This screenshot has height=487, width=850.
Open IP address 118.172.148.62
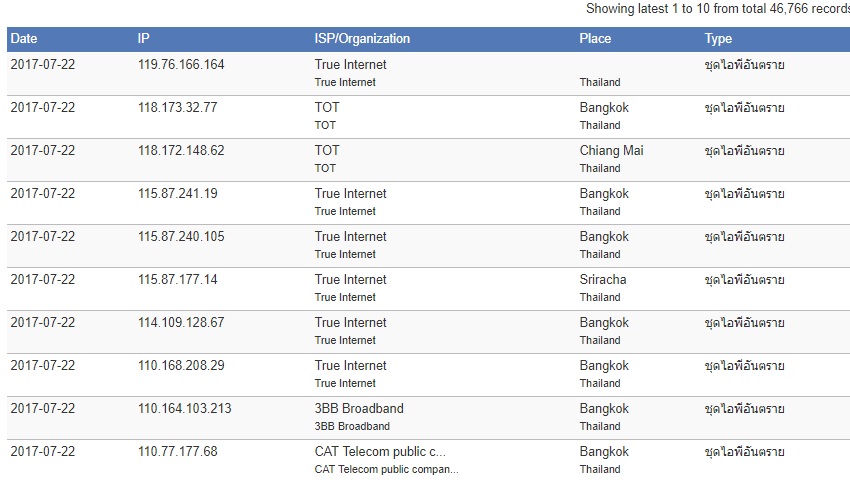[181, 151]
